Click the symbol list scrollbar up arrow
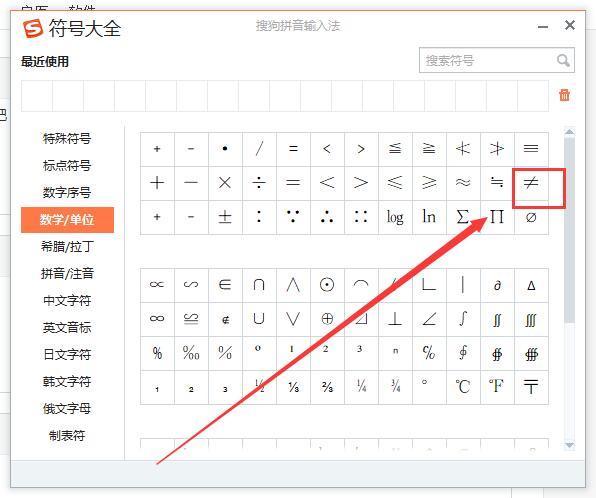 pos(569,132)
